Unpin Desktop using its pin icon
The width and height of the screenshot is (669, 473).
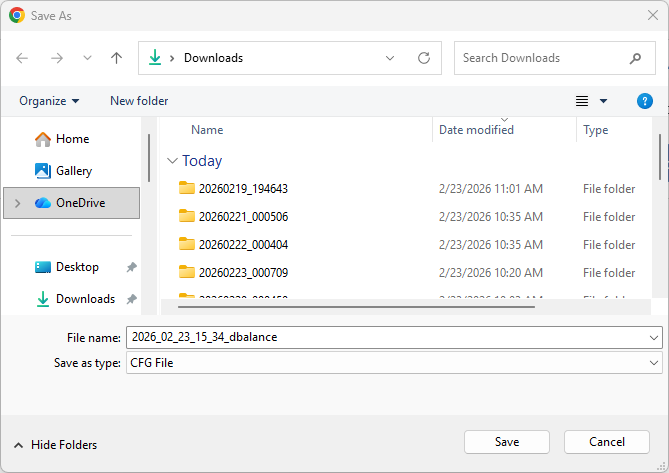point(131,267)
